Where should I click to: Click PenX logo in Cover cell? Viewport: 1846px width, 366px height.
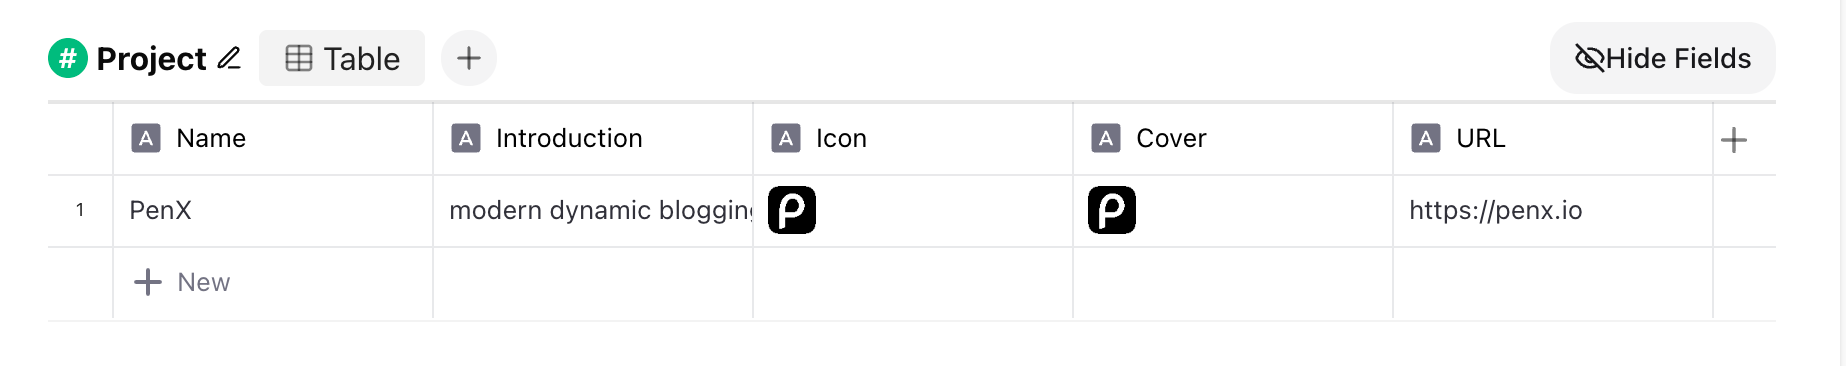click(1112, 210)
